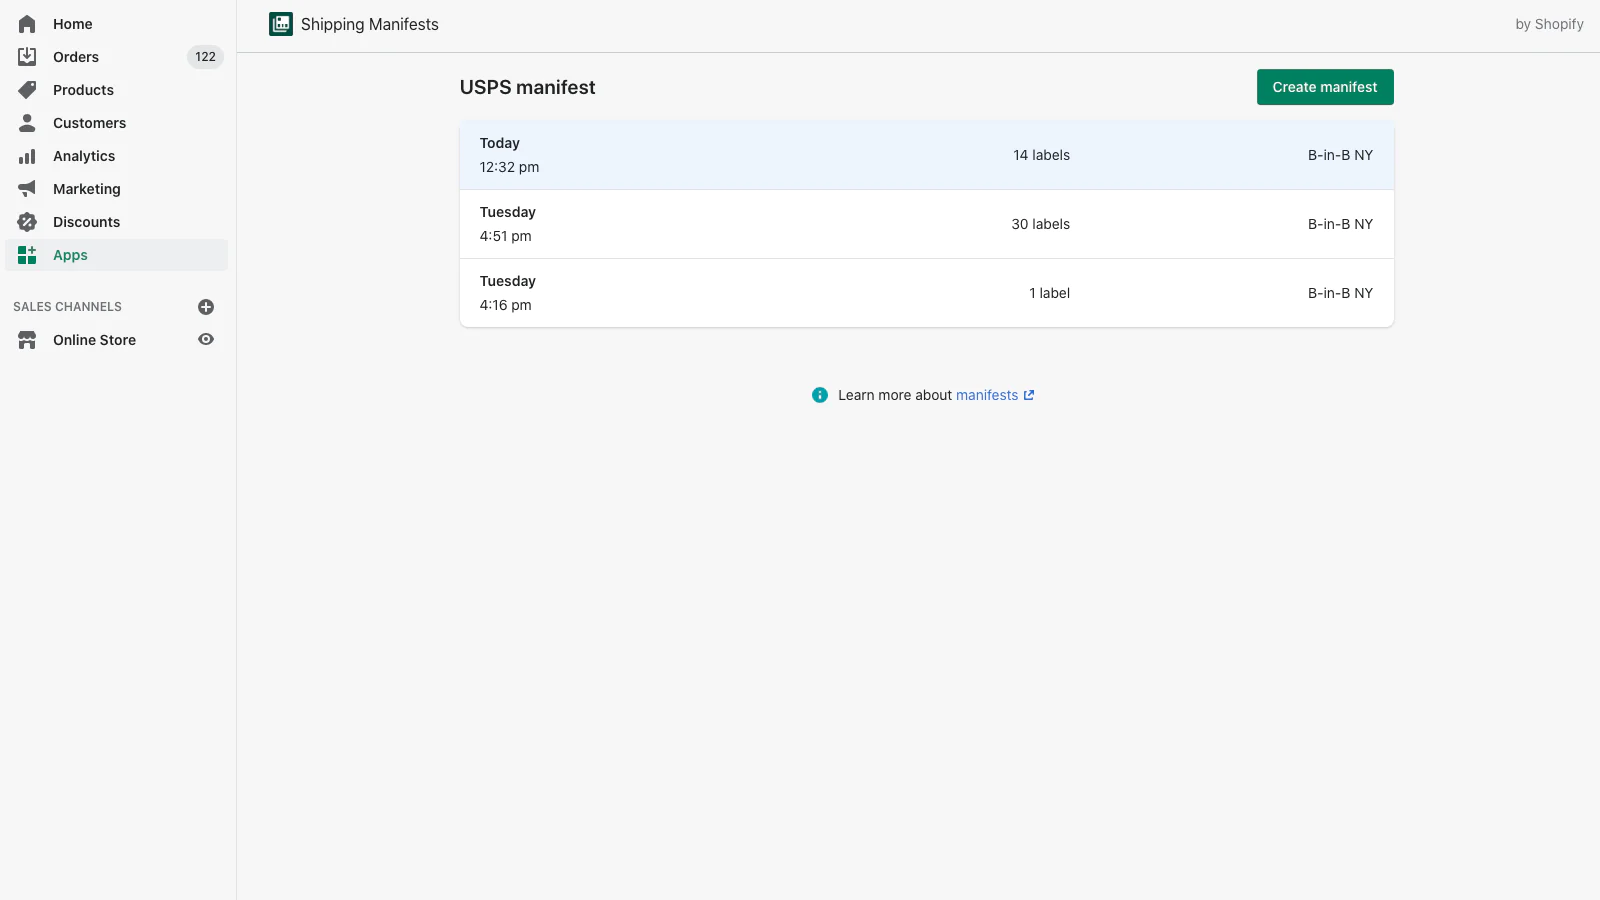View online store via eye icon

(x=206, y=340)
